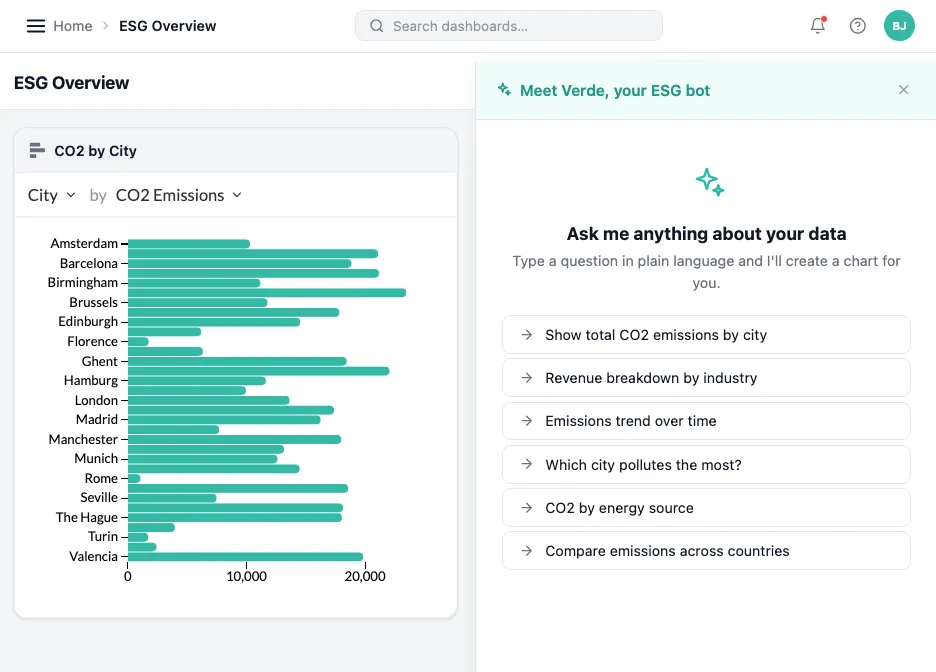936x672 pixels.
Task: Click the Turin axis label
Action: pyautogui.click(x=103, y=536)
